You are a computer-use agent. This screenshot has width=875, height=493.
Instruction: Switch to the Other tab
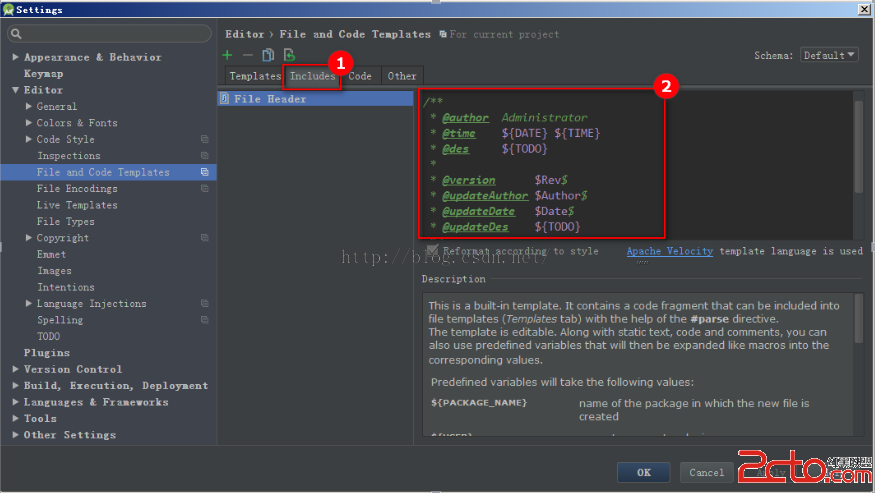402,76
